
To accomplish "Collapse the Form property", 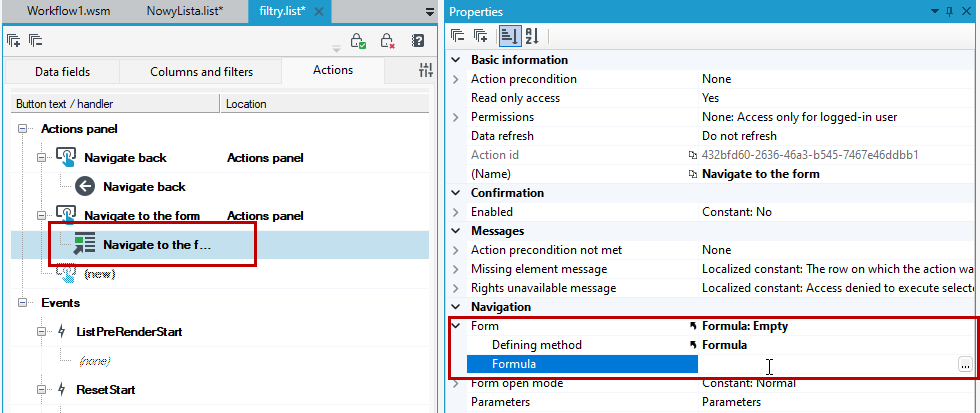I will (x=456, y=326).
